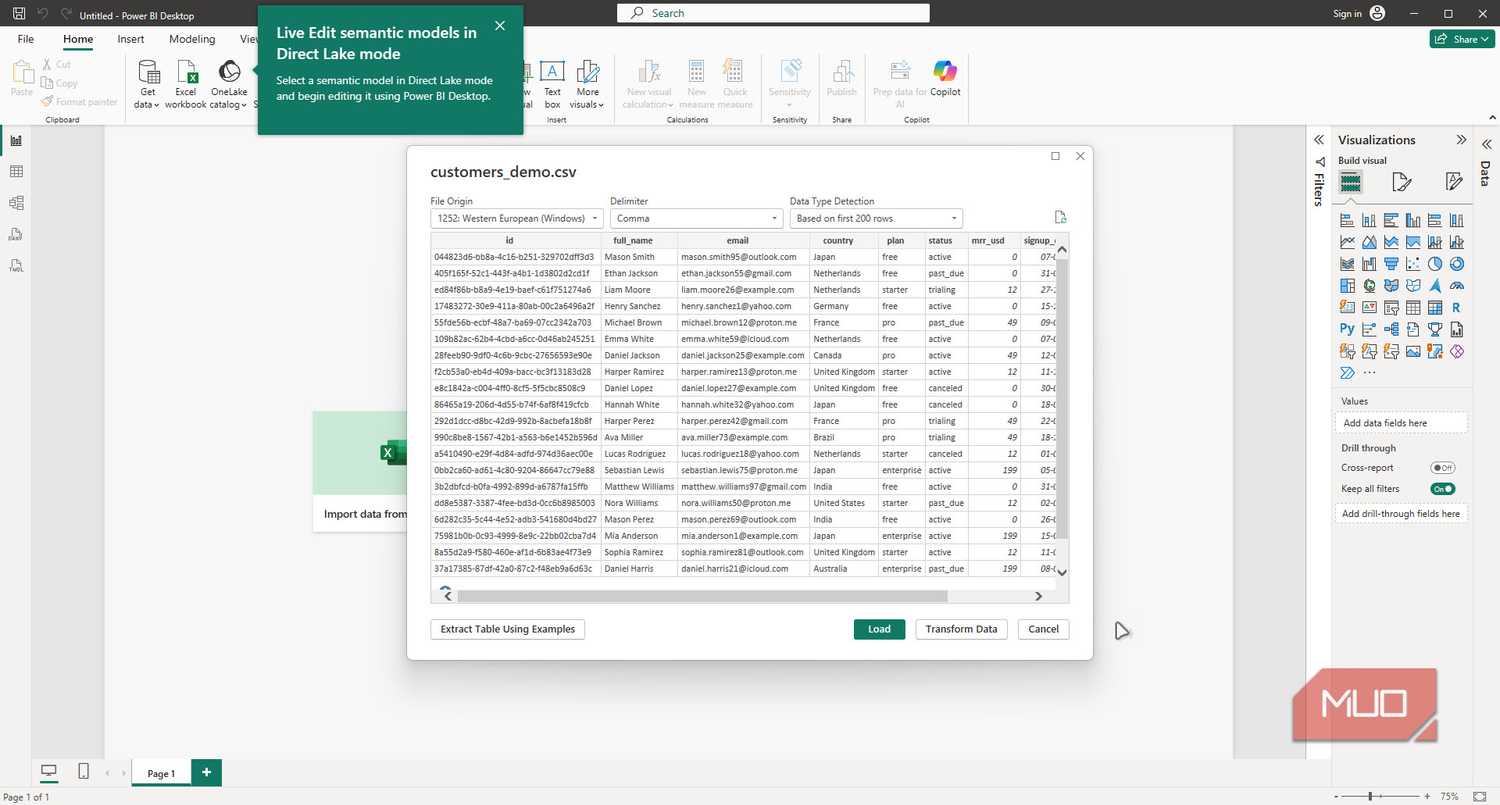Expand the Data pane
The height and width of the screenshot is (805, 1500).
tap(1486, 144)
